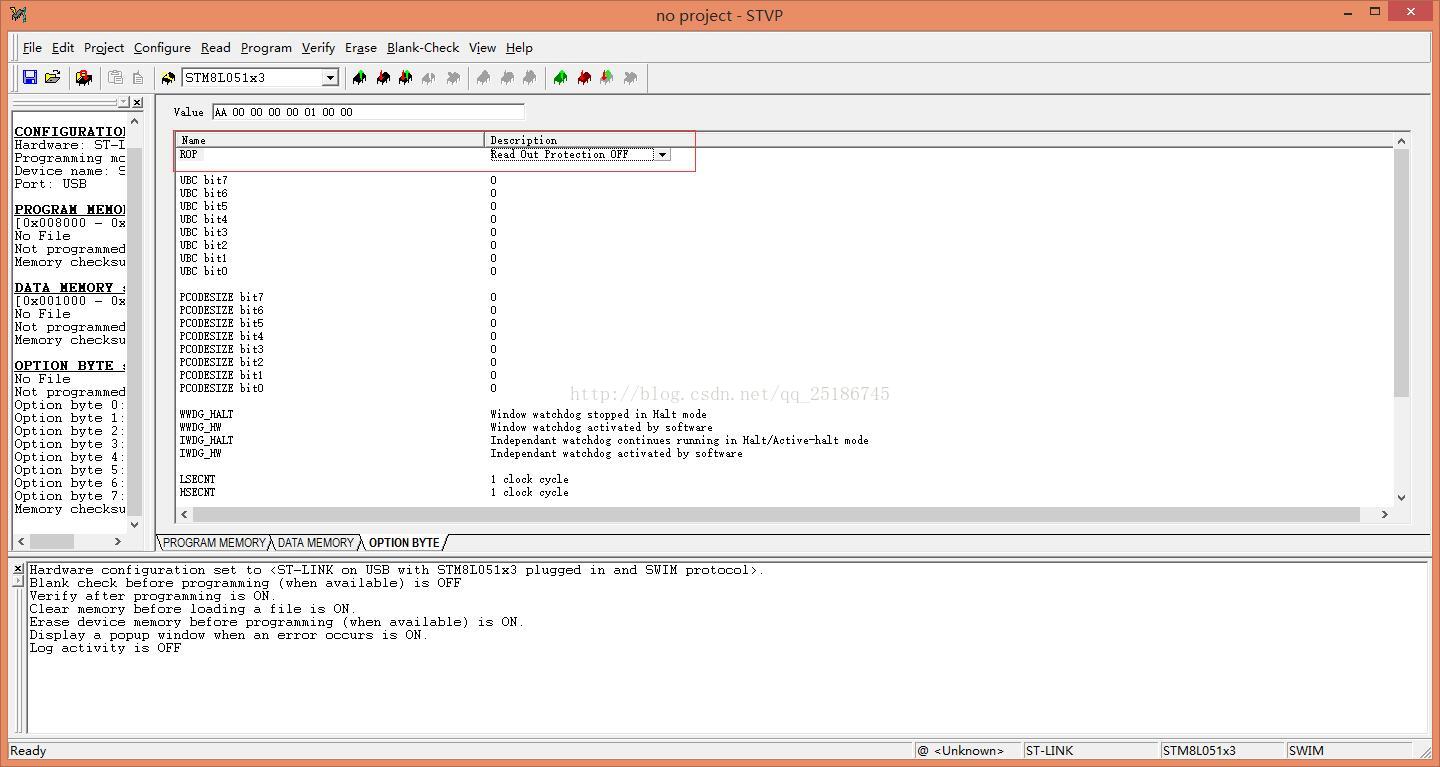Select the LSECNT option row
The height and width of the screenshot is (767, 1440).
click(197, 479)
